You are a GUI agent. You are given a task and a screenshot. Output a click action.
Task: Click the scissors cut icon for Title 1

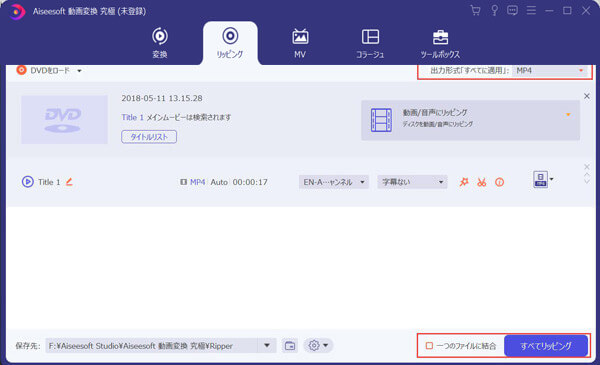(482, 182)
